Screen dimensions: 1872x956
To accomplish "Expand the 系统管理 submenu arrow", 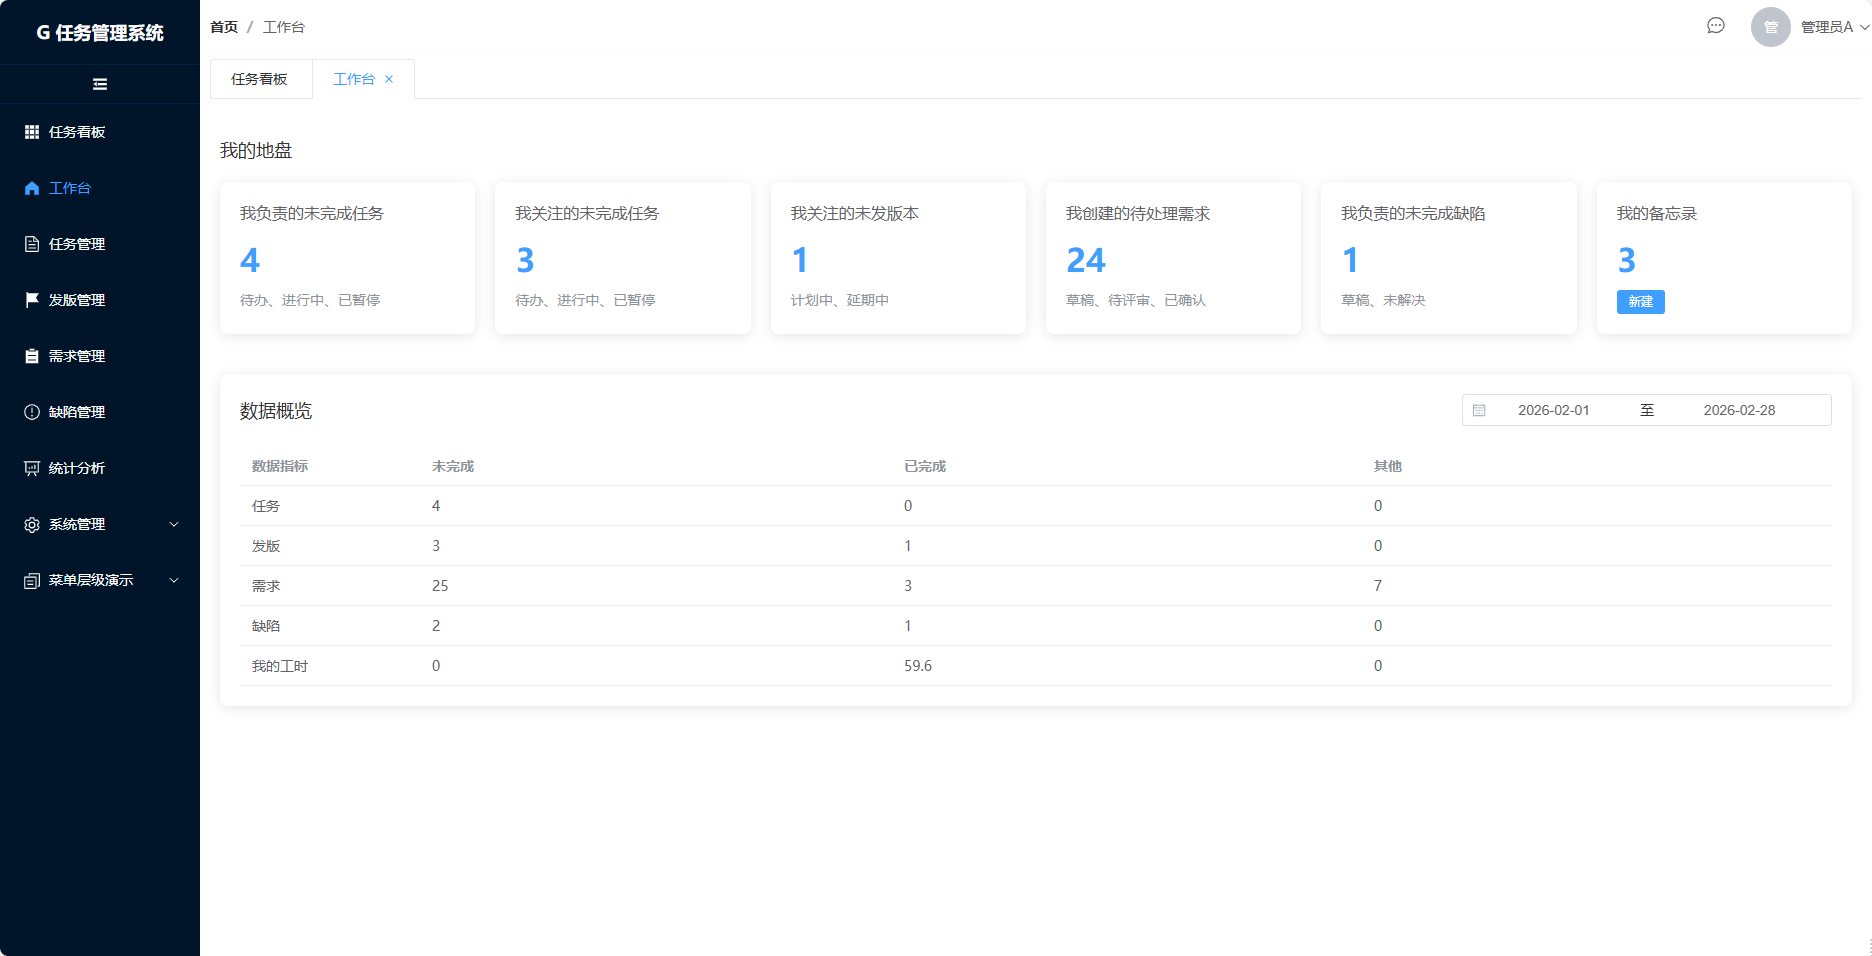I will (x=174, y=524).
